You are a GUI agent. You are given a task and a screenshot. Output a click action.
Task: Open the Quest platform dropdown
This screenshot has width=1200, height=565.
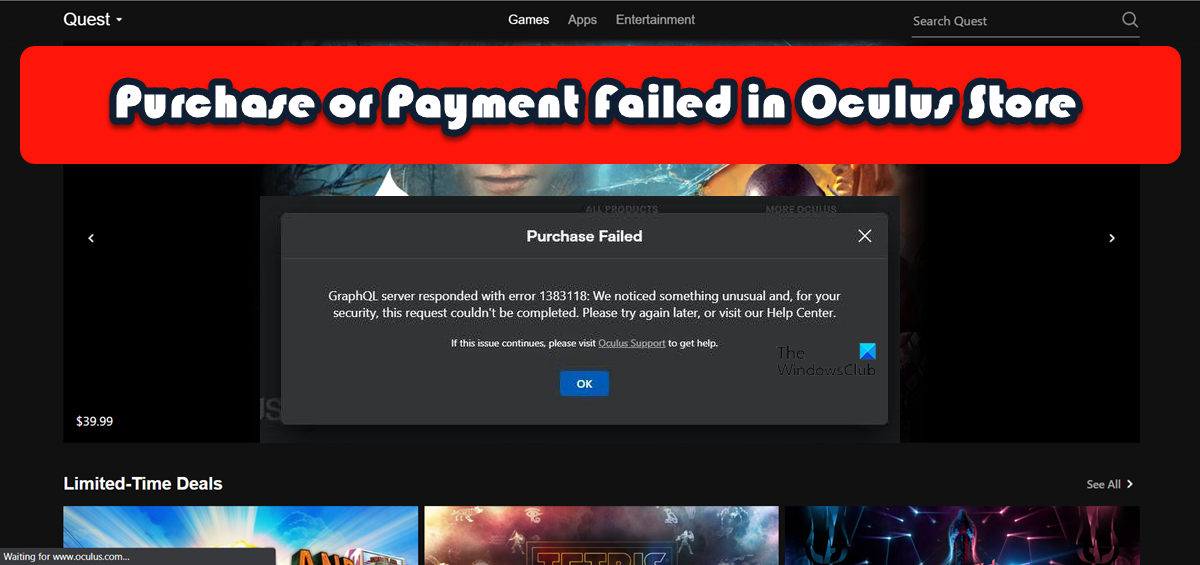(92, 19)
